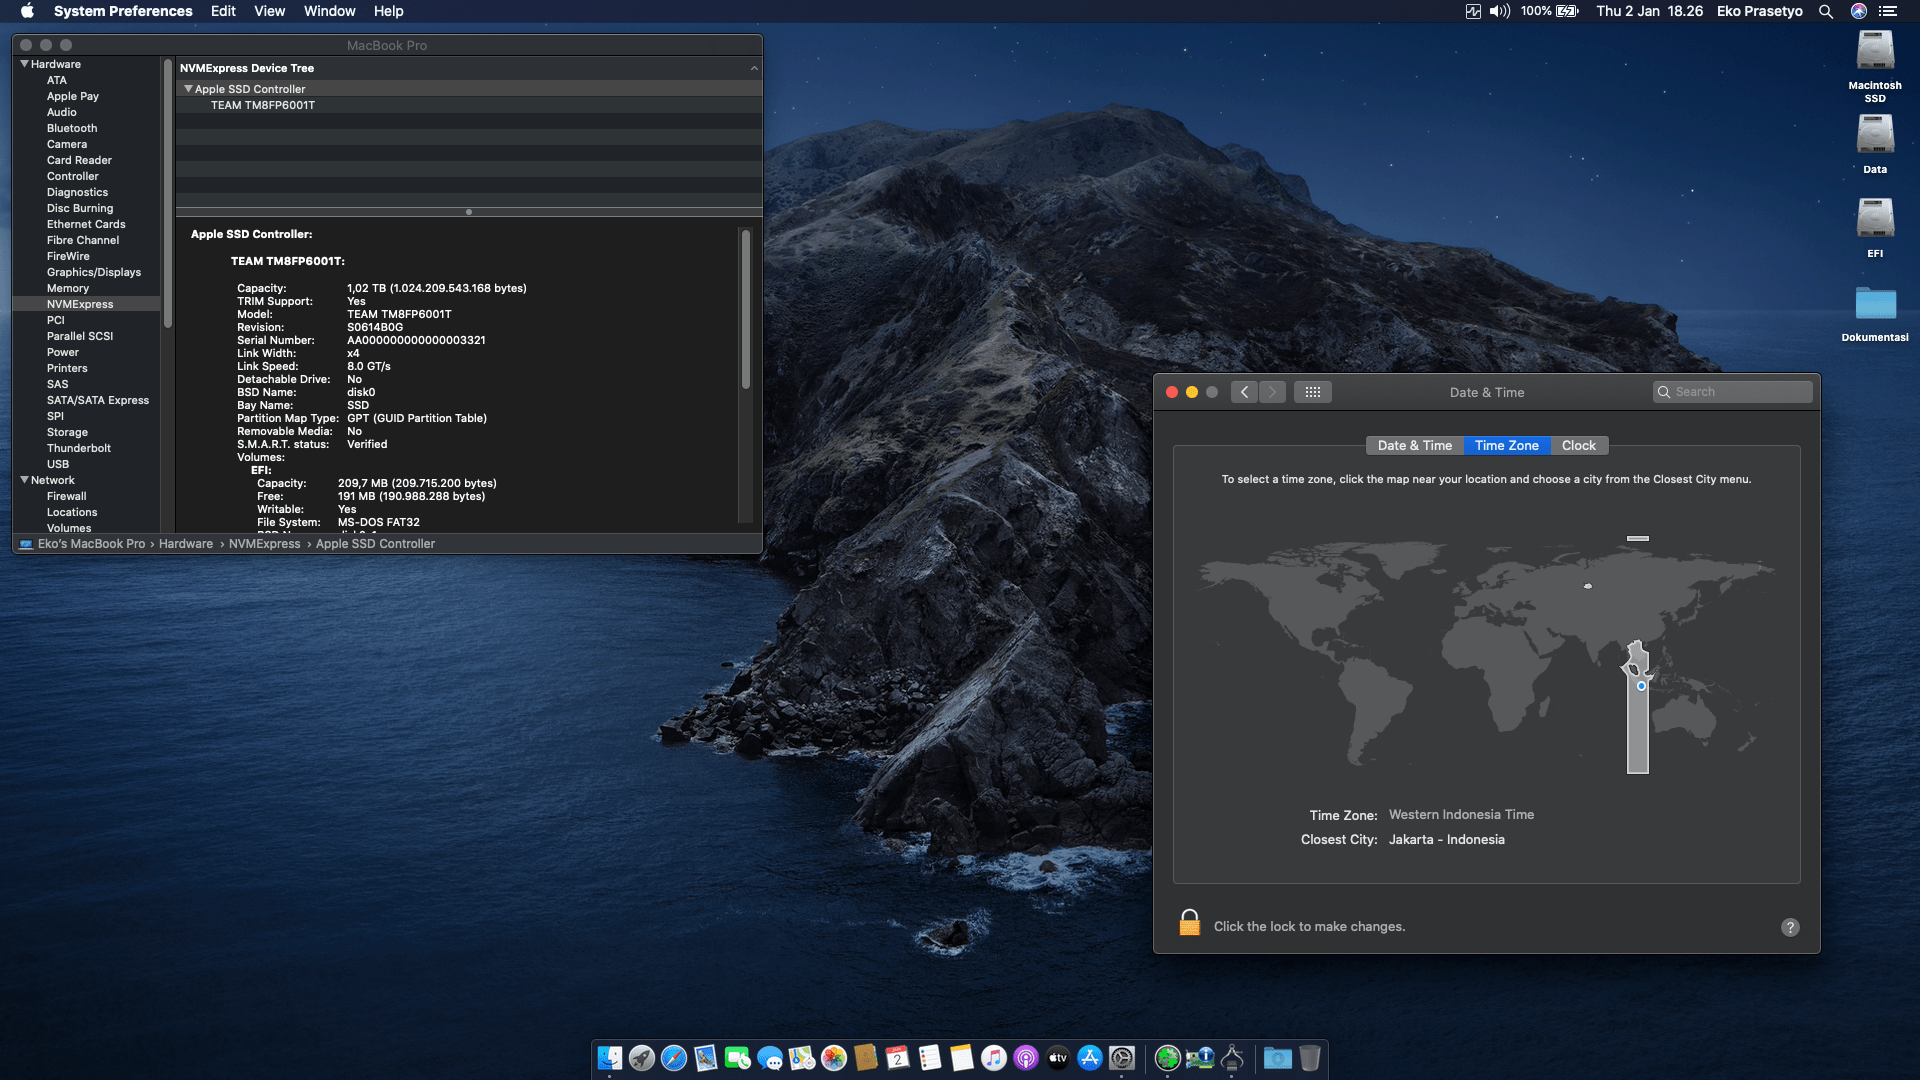1920x1080 pixels.
Task: Open FaceTime from the dock
Action: (738, 1058)
